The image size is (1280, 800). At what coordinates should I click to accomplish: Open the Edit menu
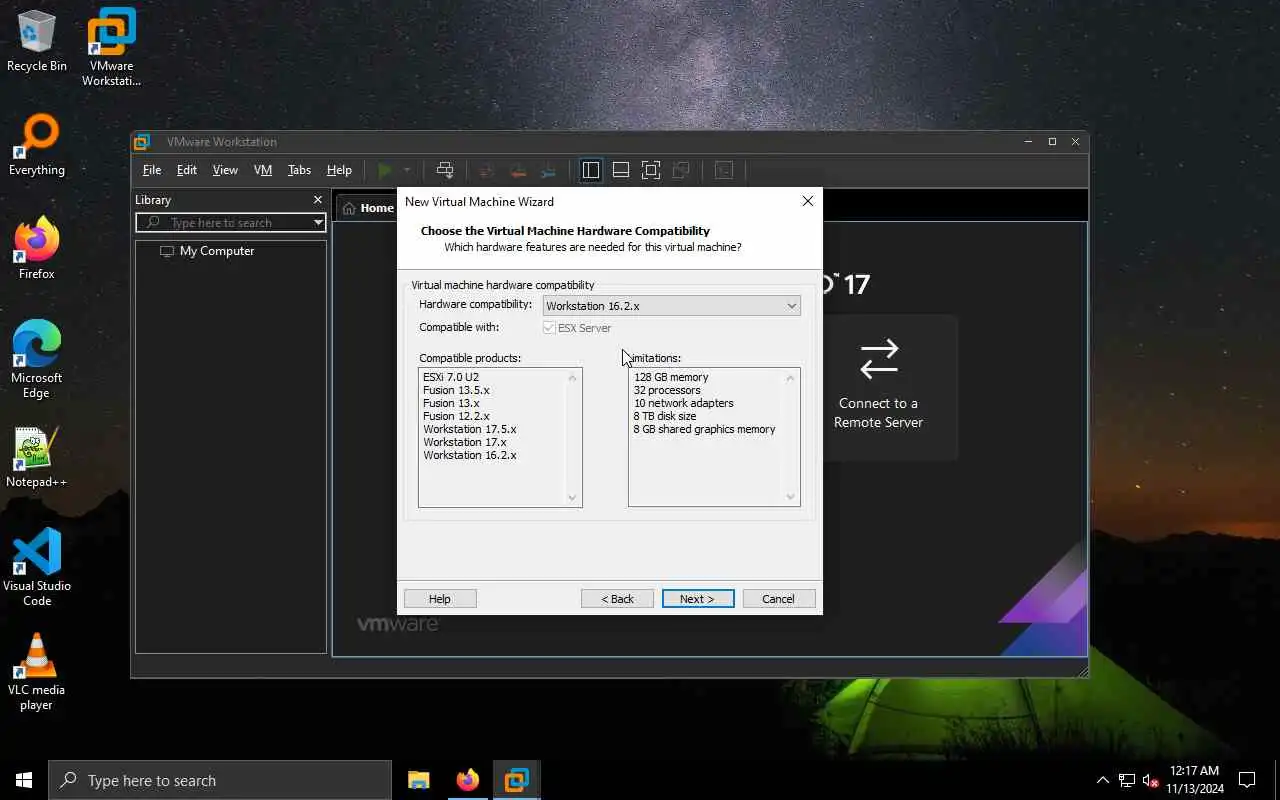click(x=187, y=170)
